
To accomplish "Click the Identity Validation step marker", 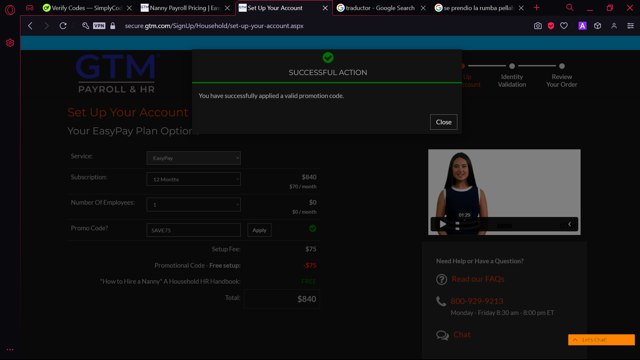I will [x=512, y=66].
